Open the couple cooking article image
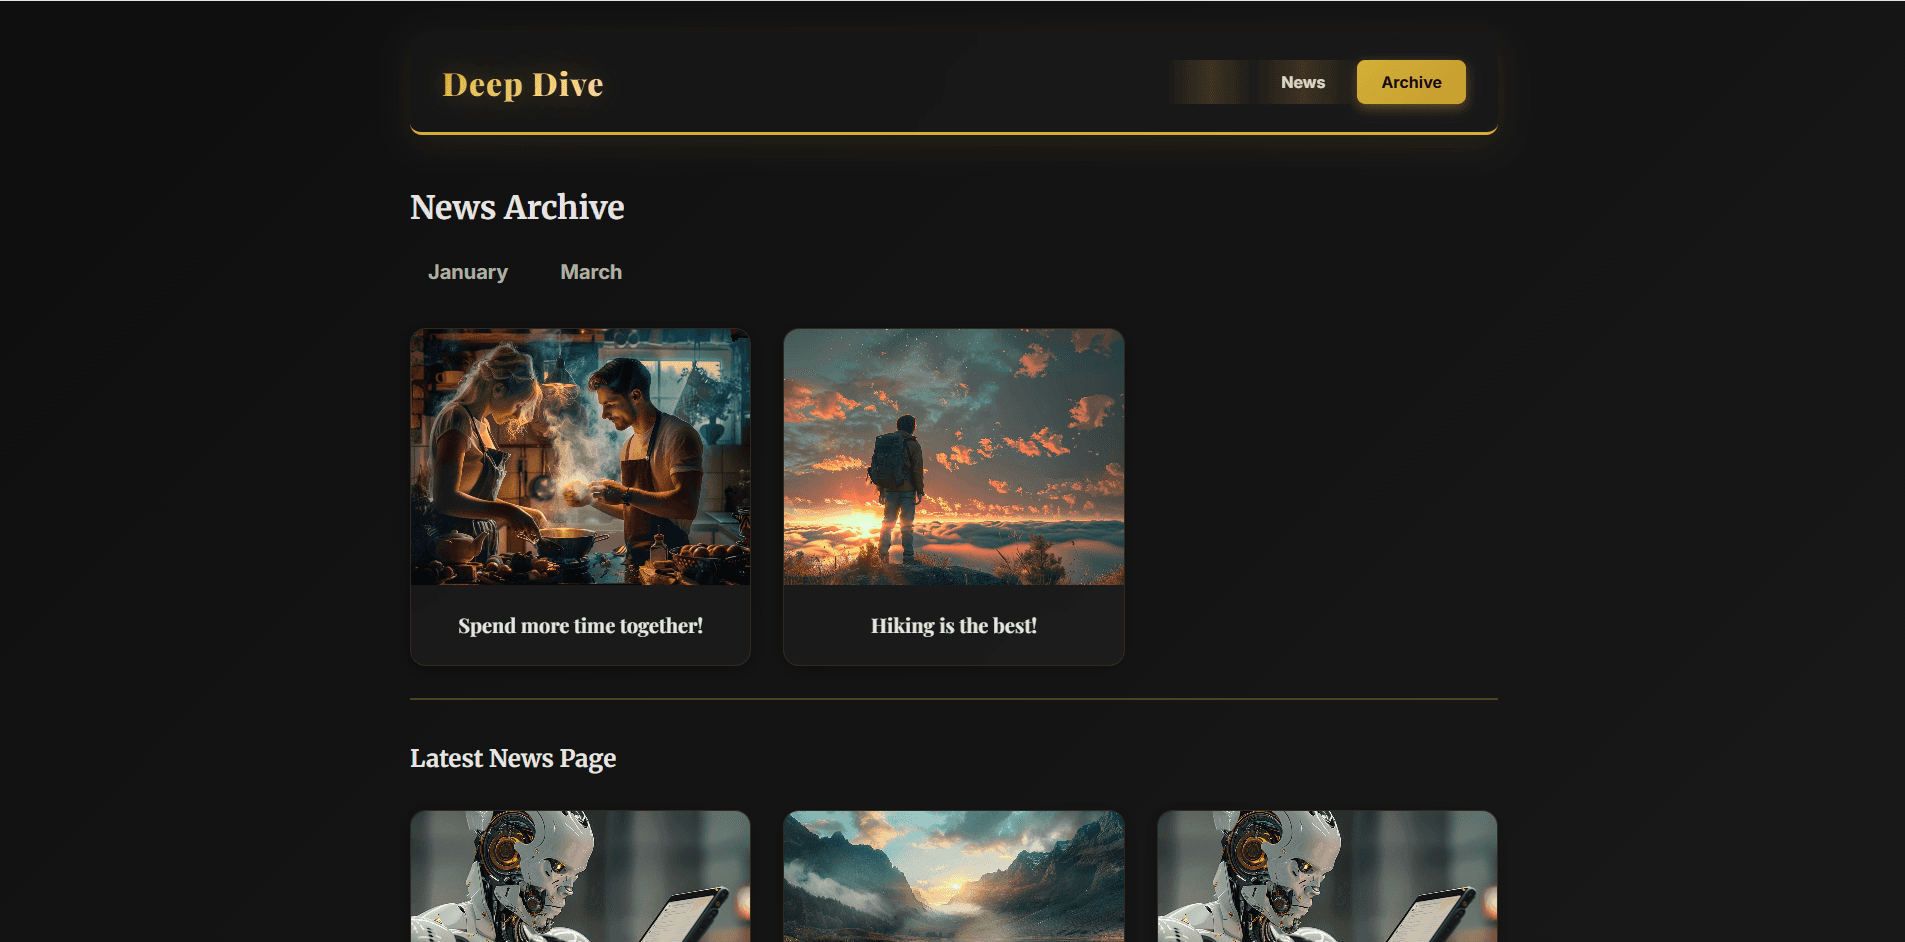1905x942 pixels. pos(580,456)
